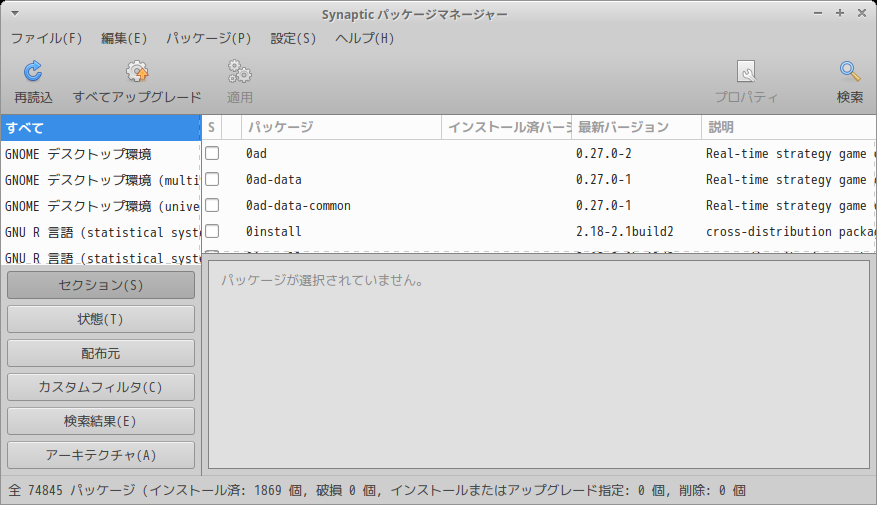Click the セクション(S) filter button
Viewport: 877px width, 505px height.
[101, 285]
